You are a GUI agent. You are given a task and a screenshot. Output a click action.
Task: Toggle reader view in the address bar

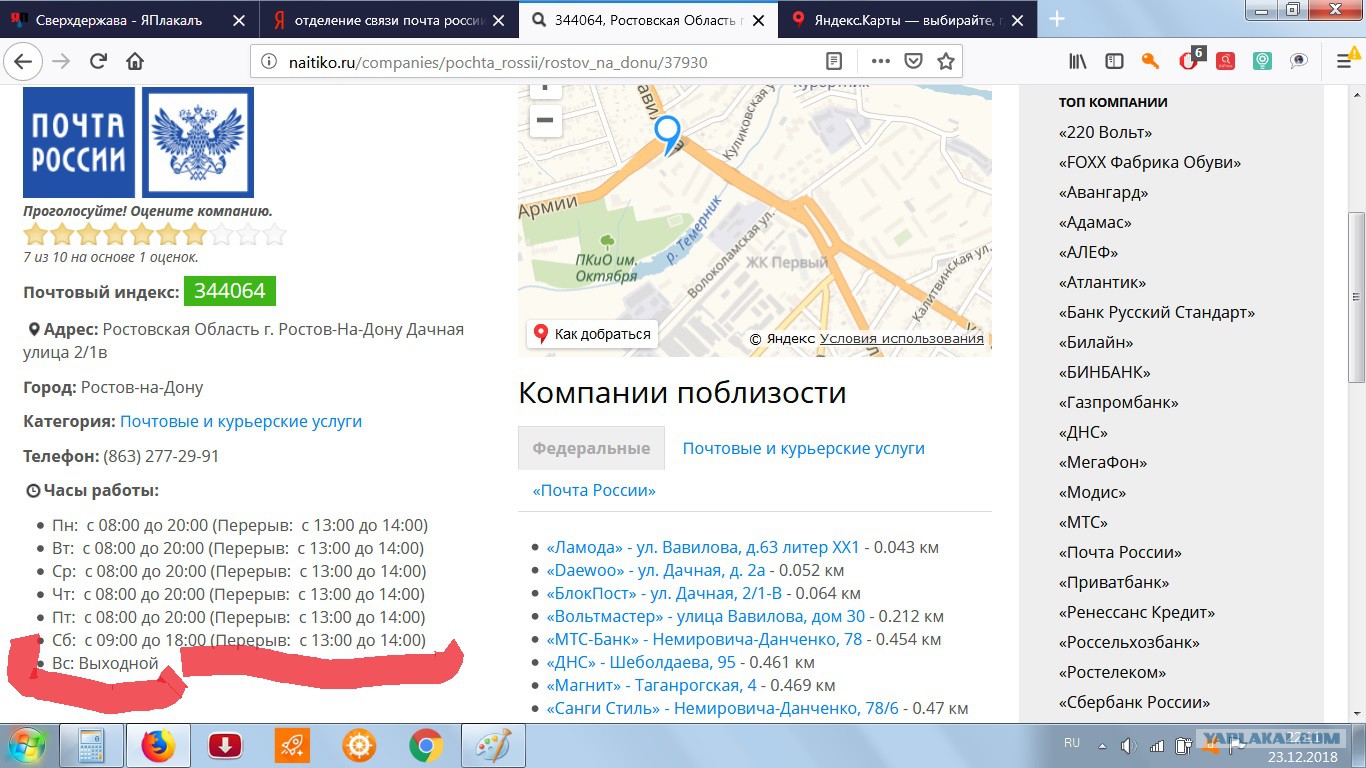(x=834, y=61)
